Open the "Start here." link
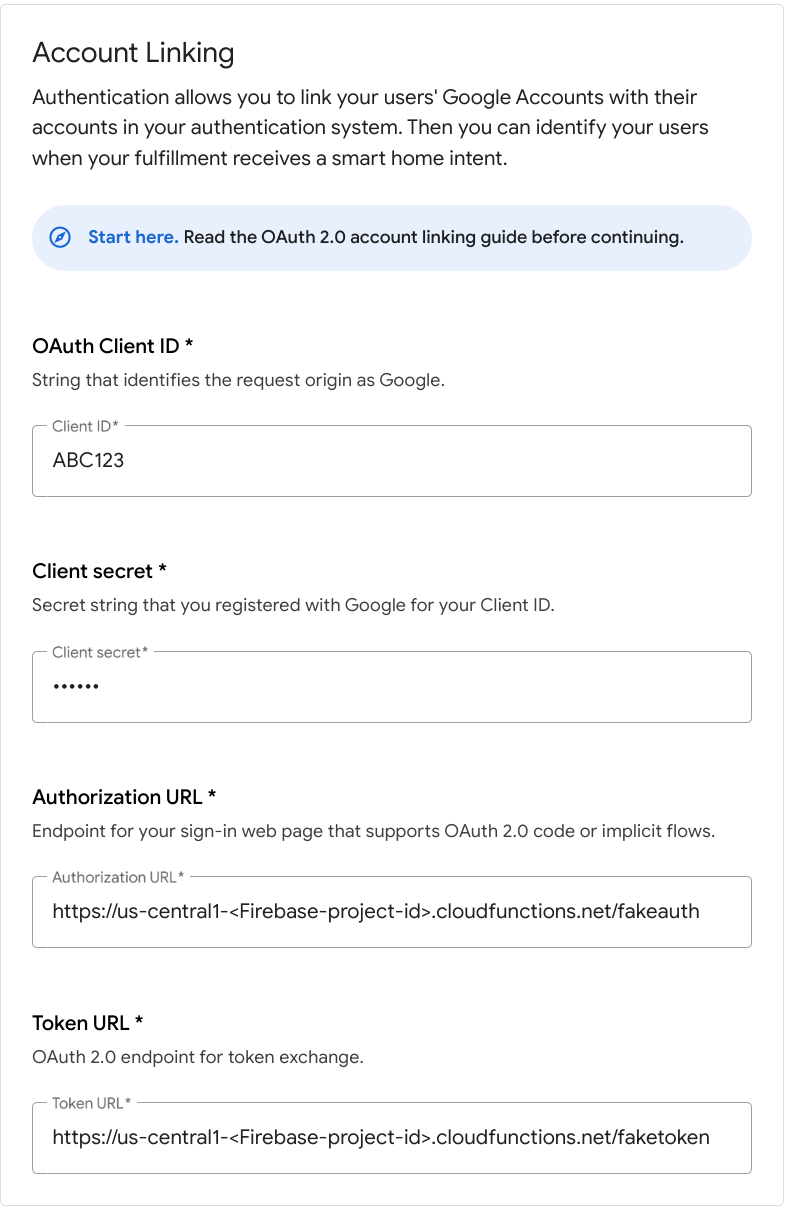786x1211 pixels. pyautogui.click(x=133, y=238)
